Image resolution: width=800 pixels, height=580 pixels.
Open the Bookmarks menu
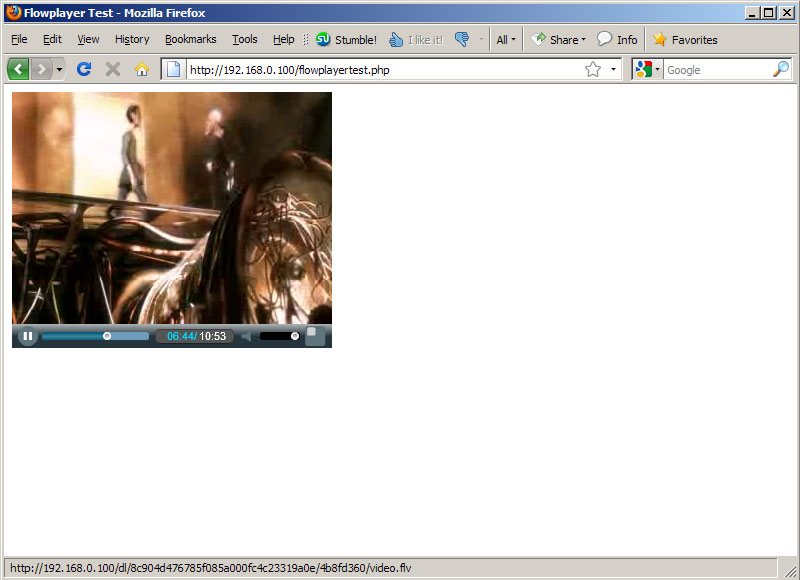(x=190, y=40)
